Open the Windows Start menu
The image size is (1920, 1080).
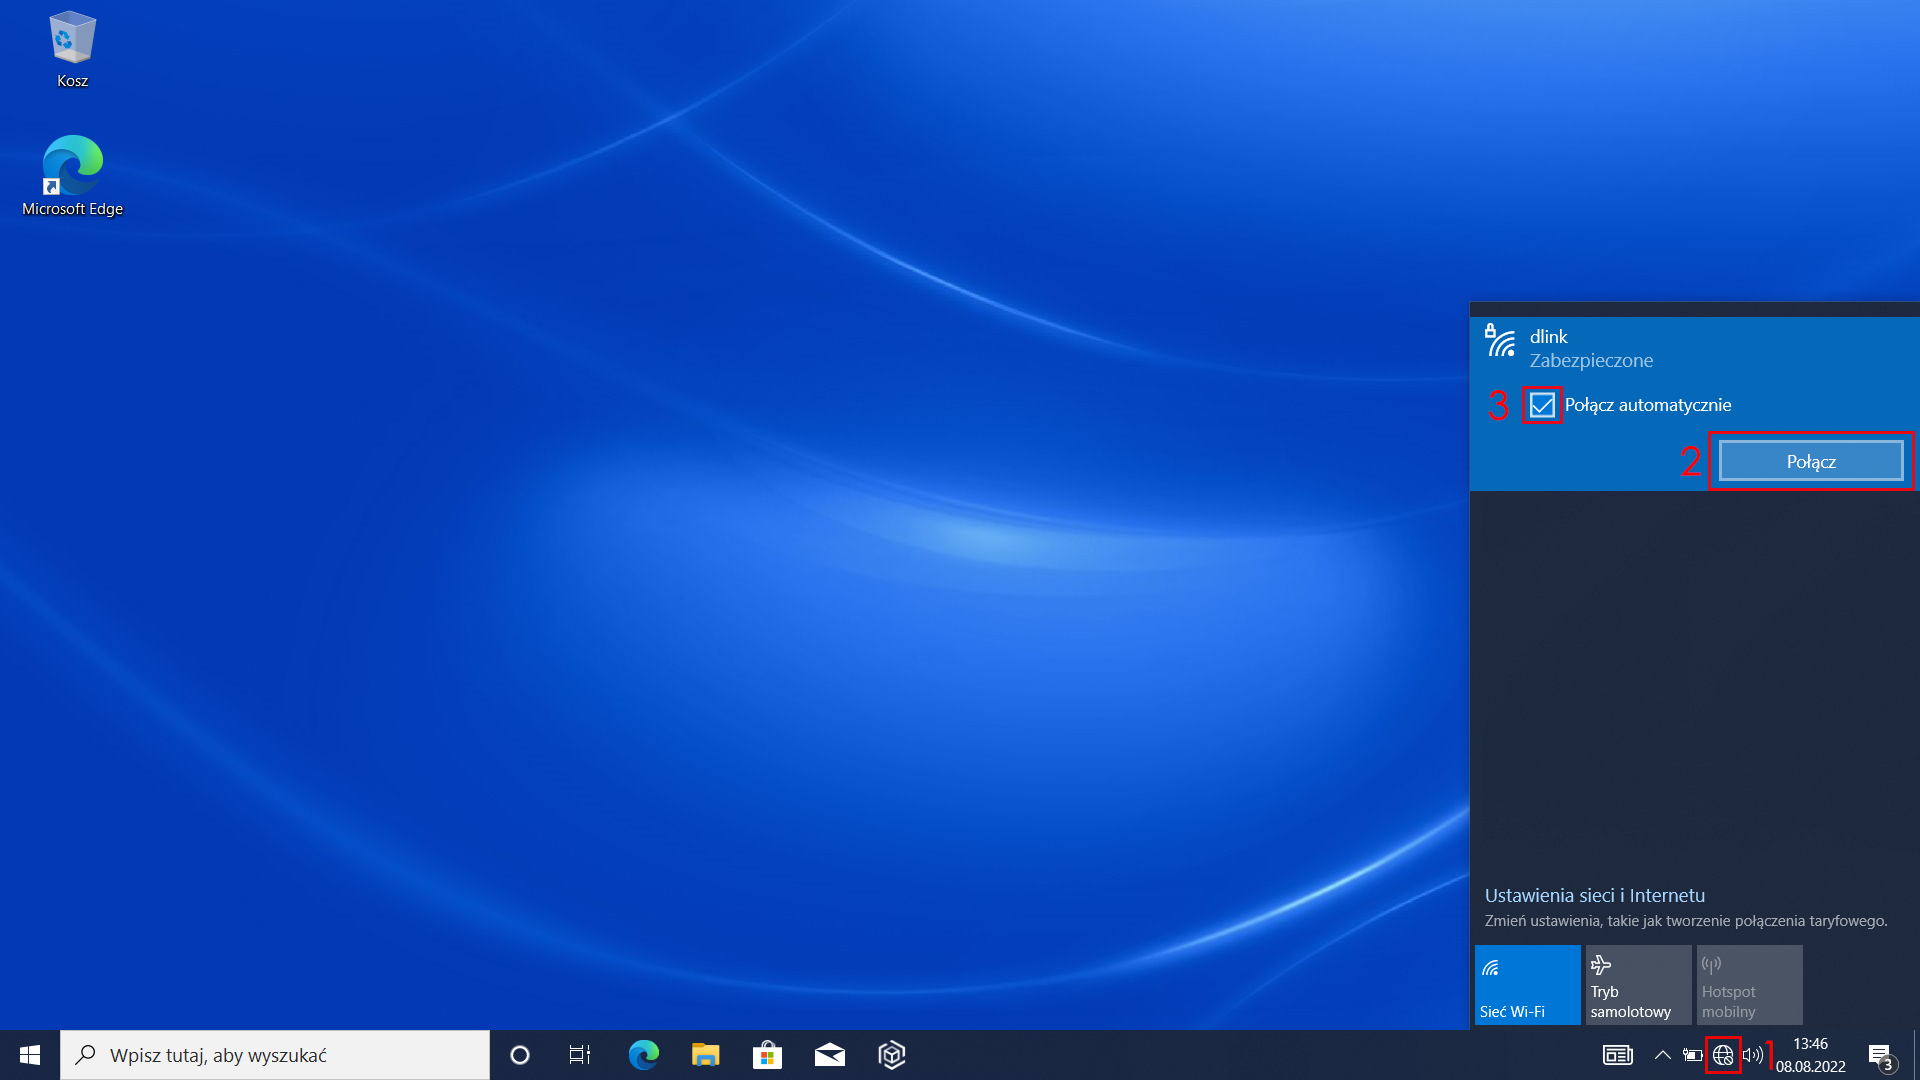click(30, 1055)
